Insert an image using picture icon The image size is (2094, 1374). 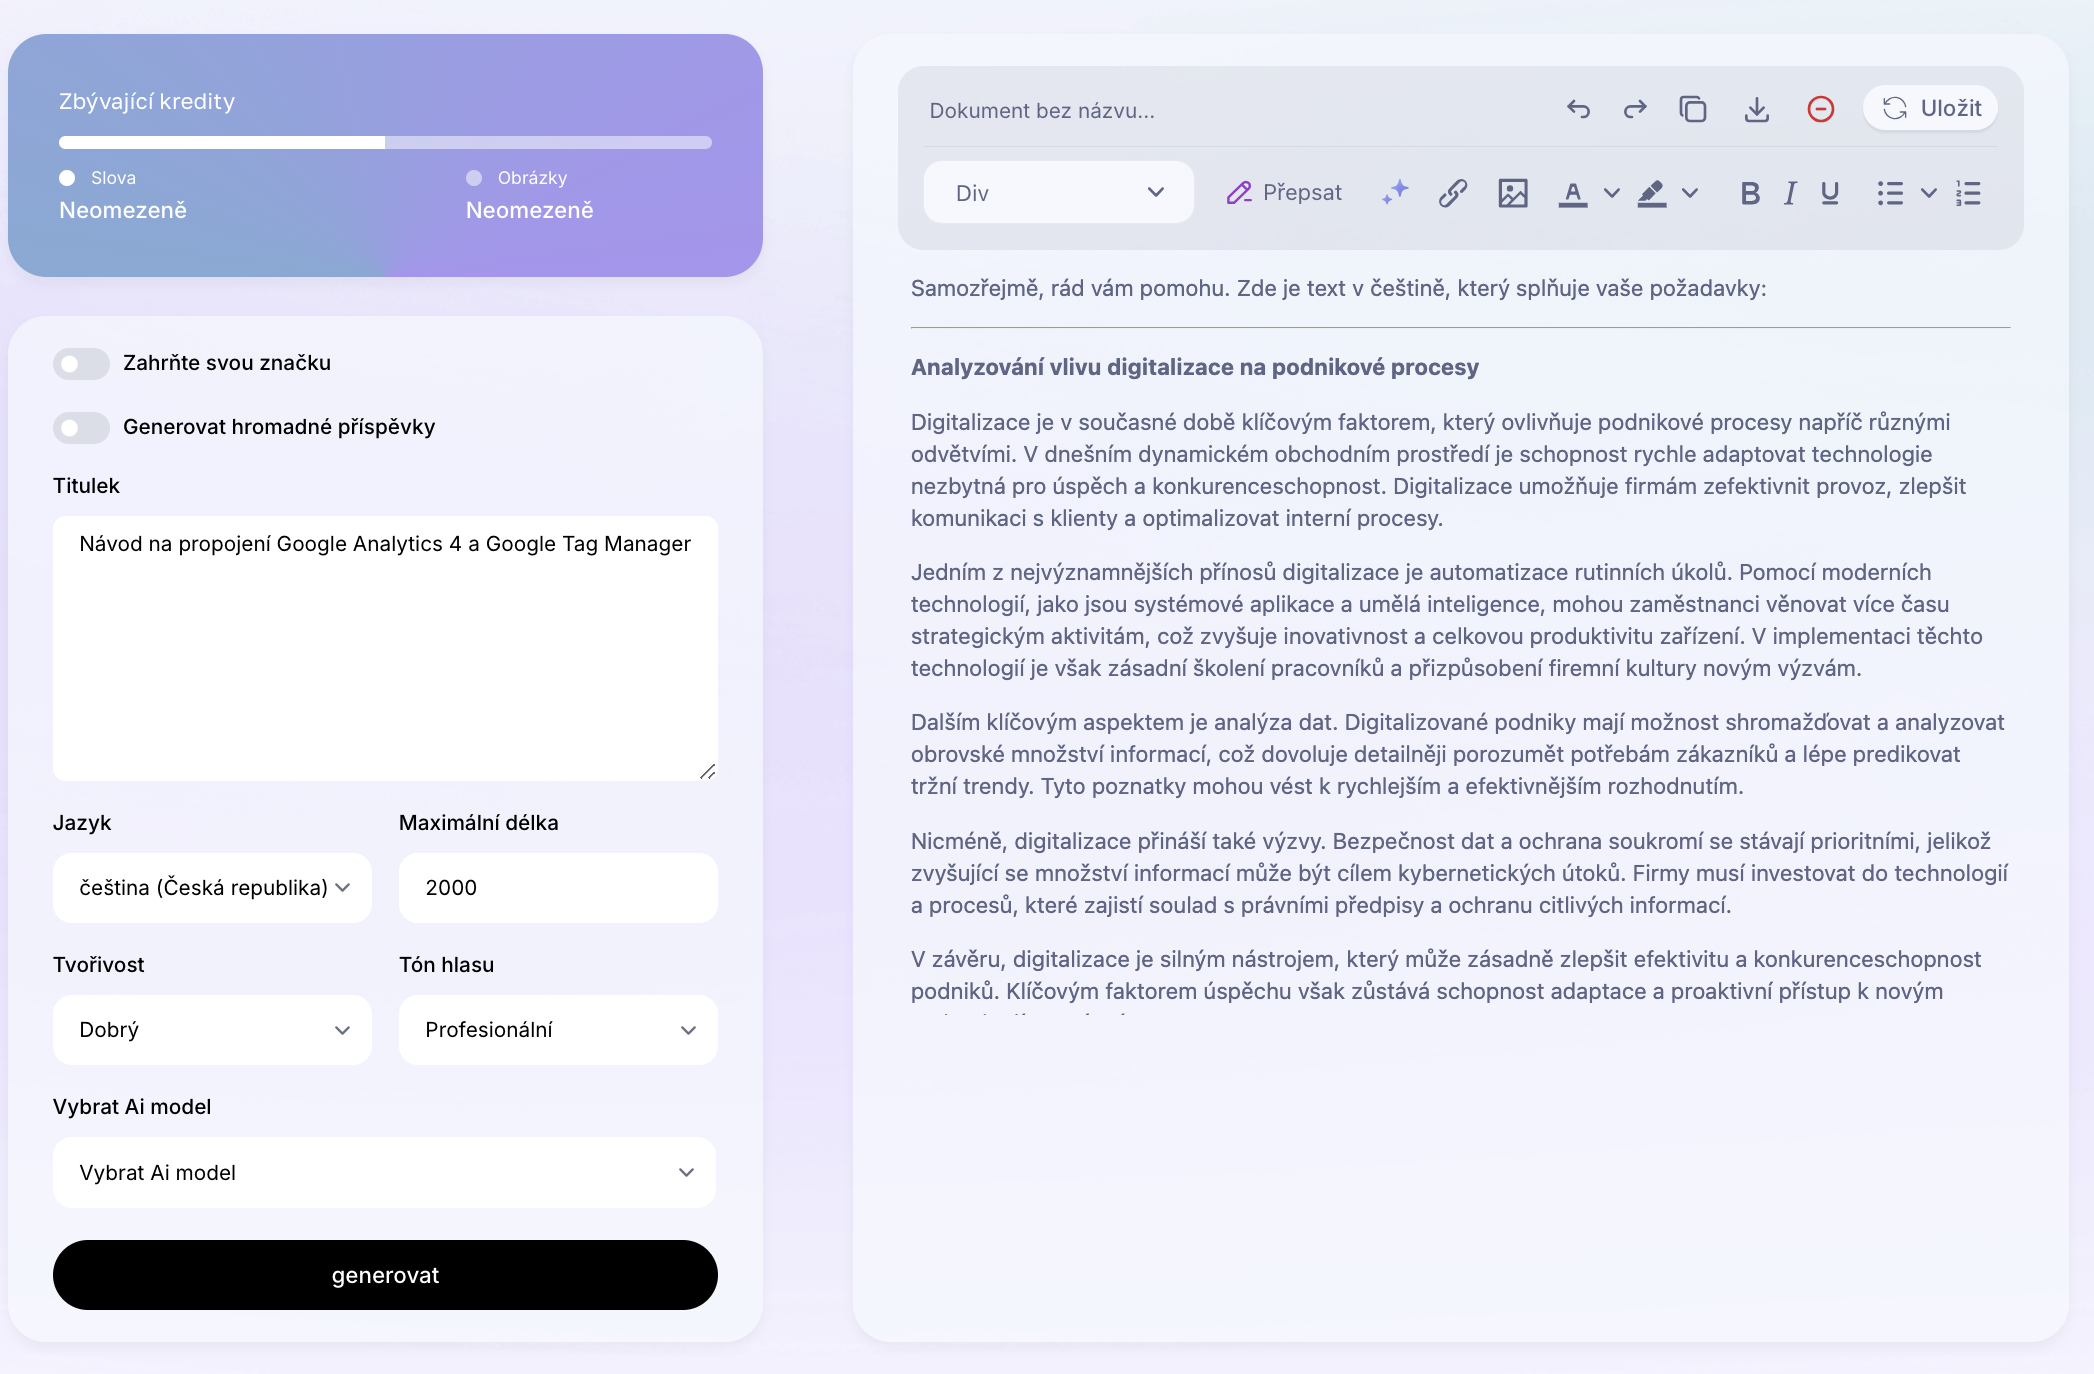tap(1513, 193)
